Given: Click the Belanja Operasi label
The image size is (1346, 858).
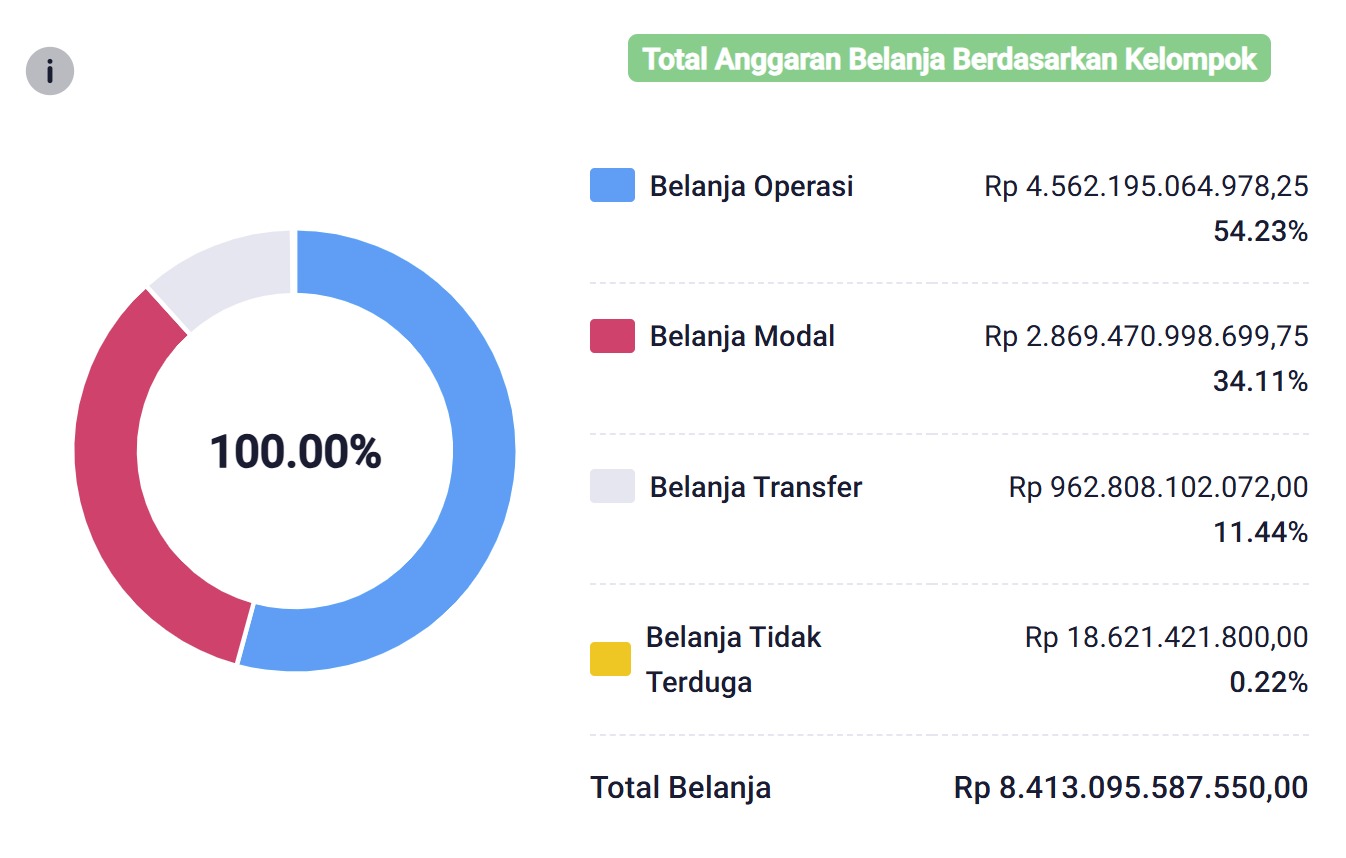Looking at the screenshot, I should coord(751,186).
